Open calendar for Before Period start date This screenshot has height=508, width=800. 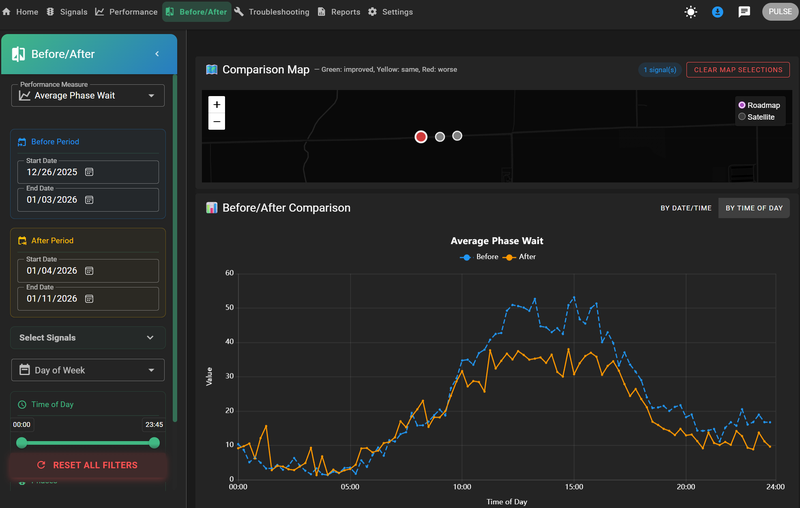(89, 172)
